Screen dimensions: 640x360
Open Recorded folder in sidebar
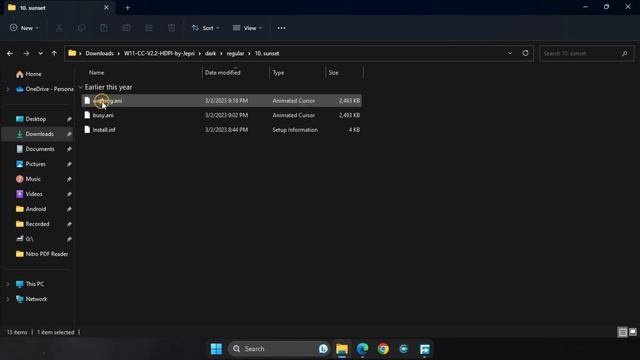pyautogui.click(x=33, y=224)
